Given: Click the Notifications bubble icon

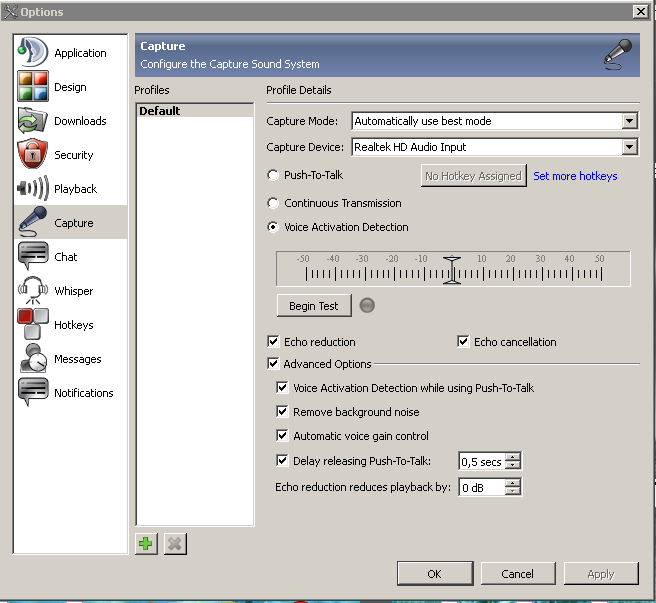Looking at the screenshot, I should coord(33,392).
